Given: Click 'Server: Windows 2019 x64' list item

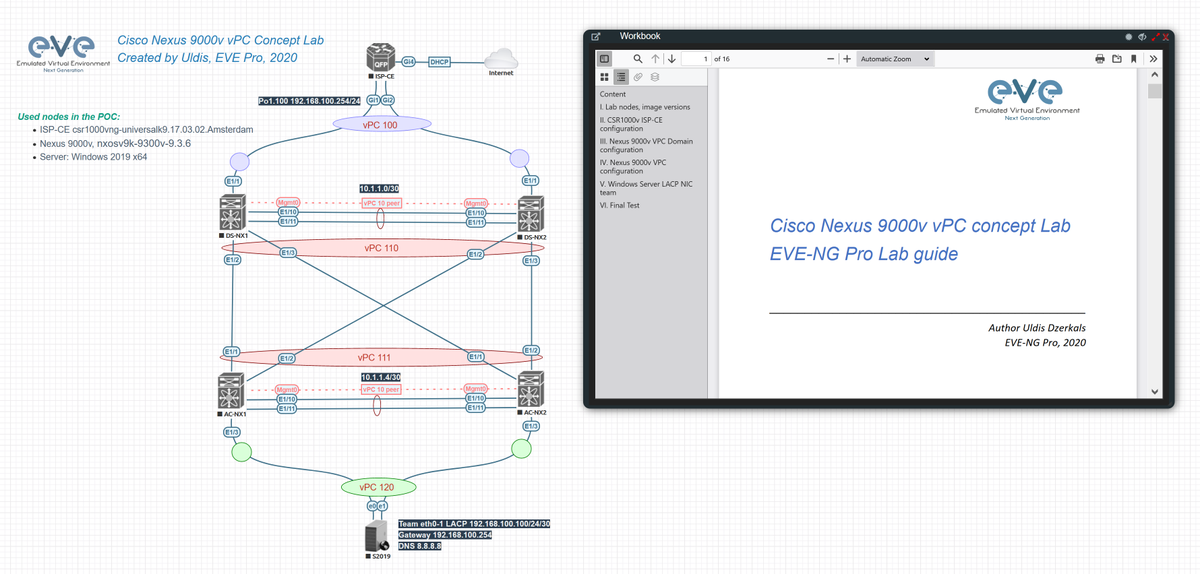Looking at the screenshot, I should point(95,157).
